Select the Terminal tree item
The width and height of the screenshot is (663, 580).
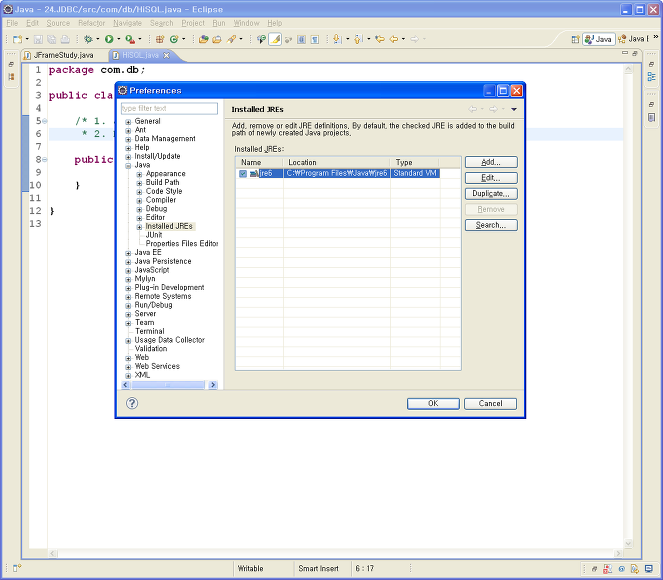pos(150,331)
